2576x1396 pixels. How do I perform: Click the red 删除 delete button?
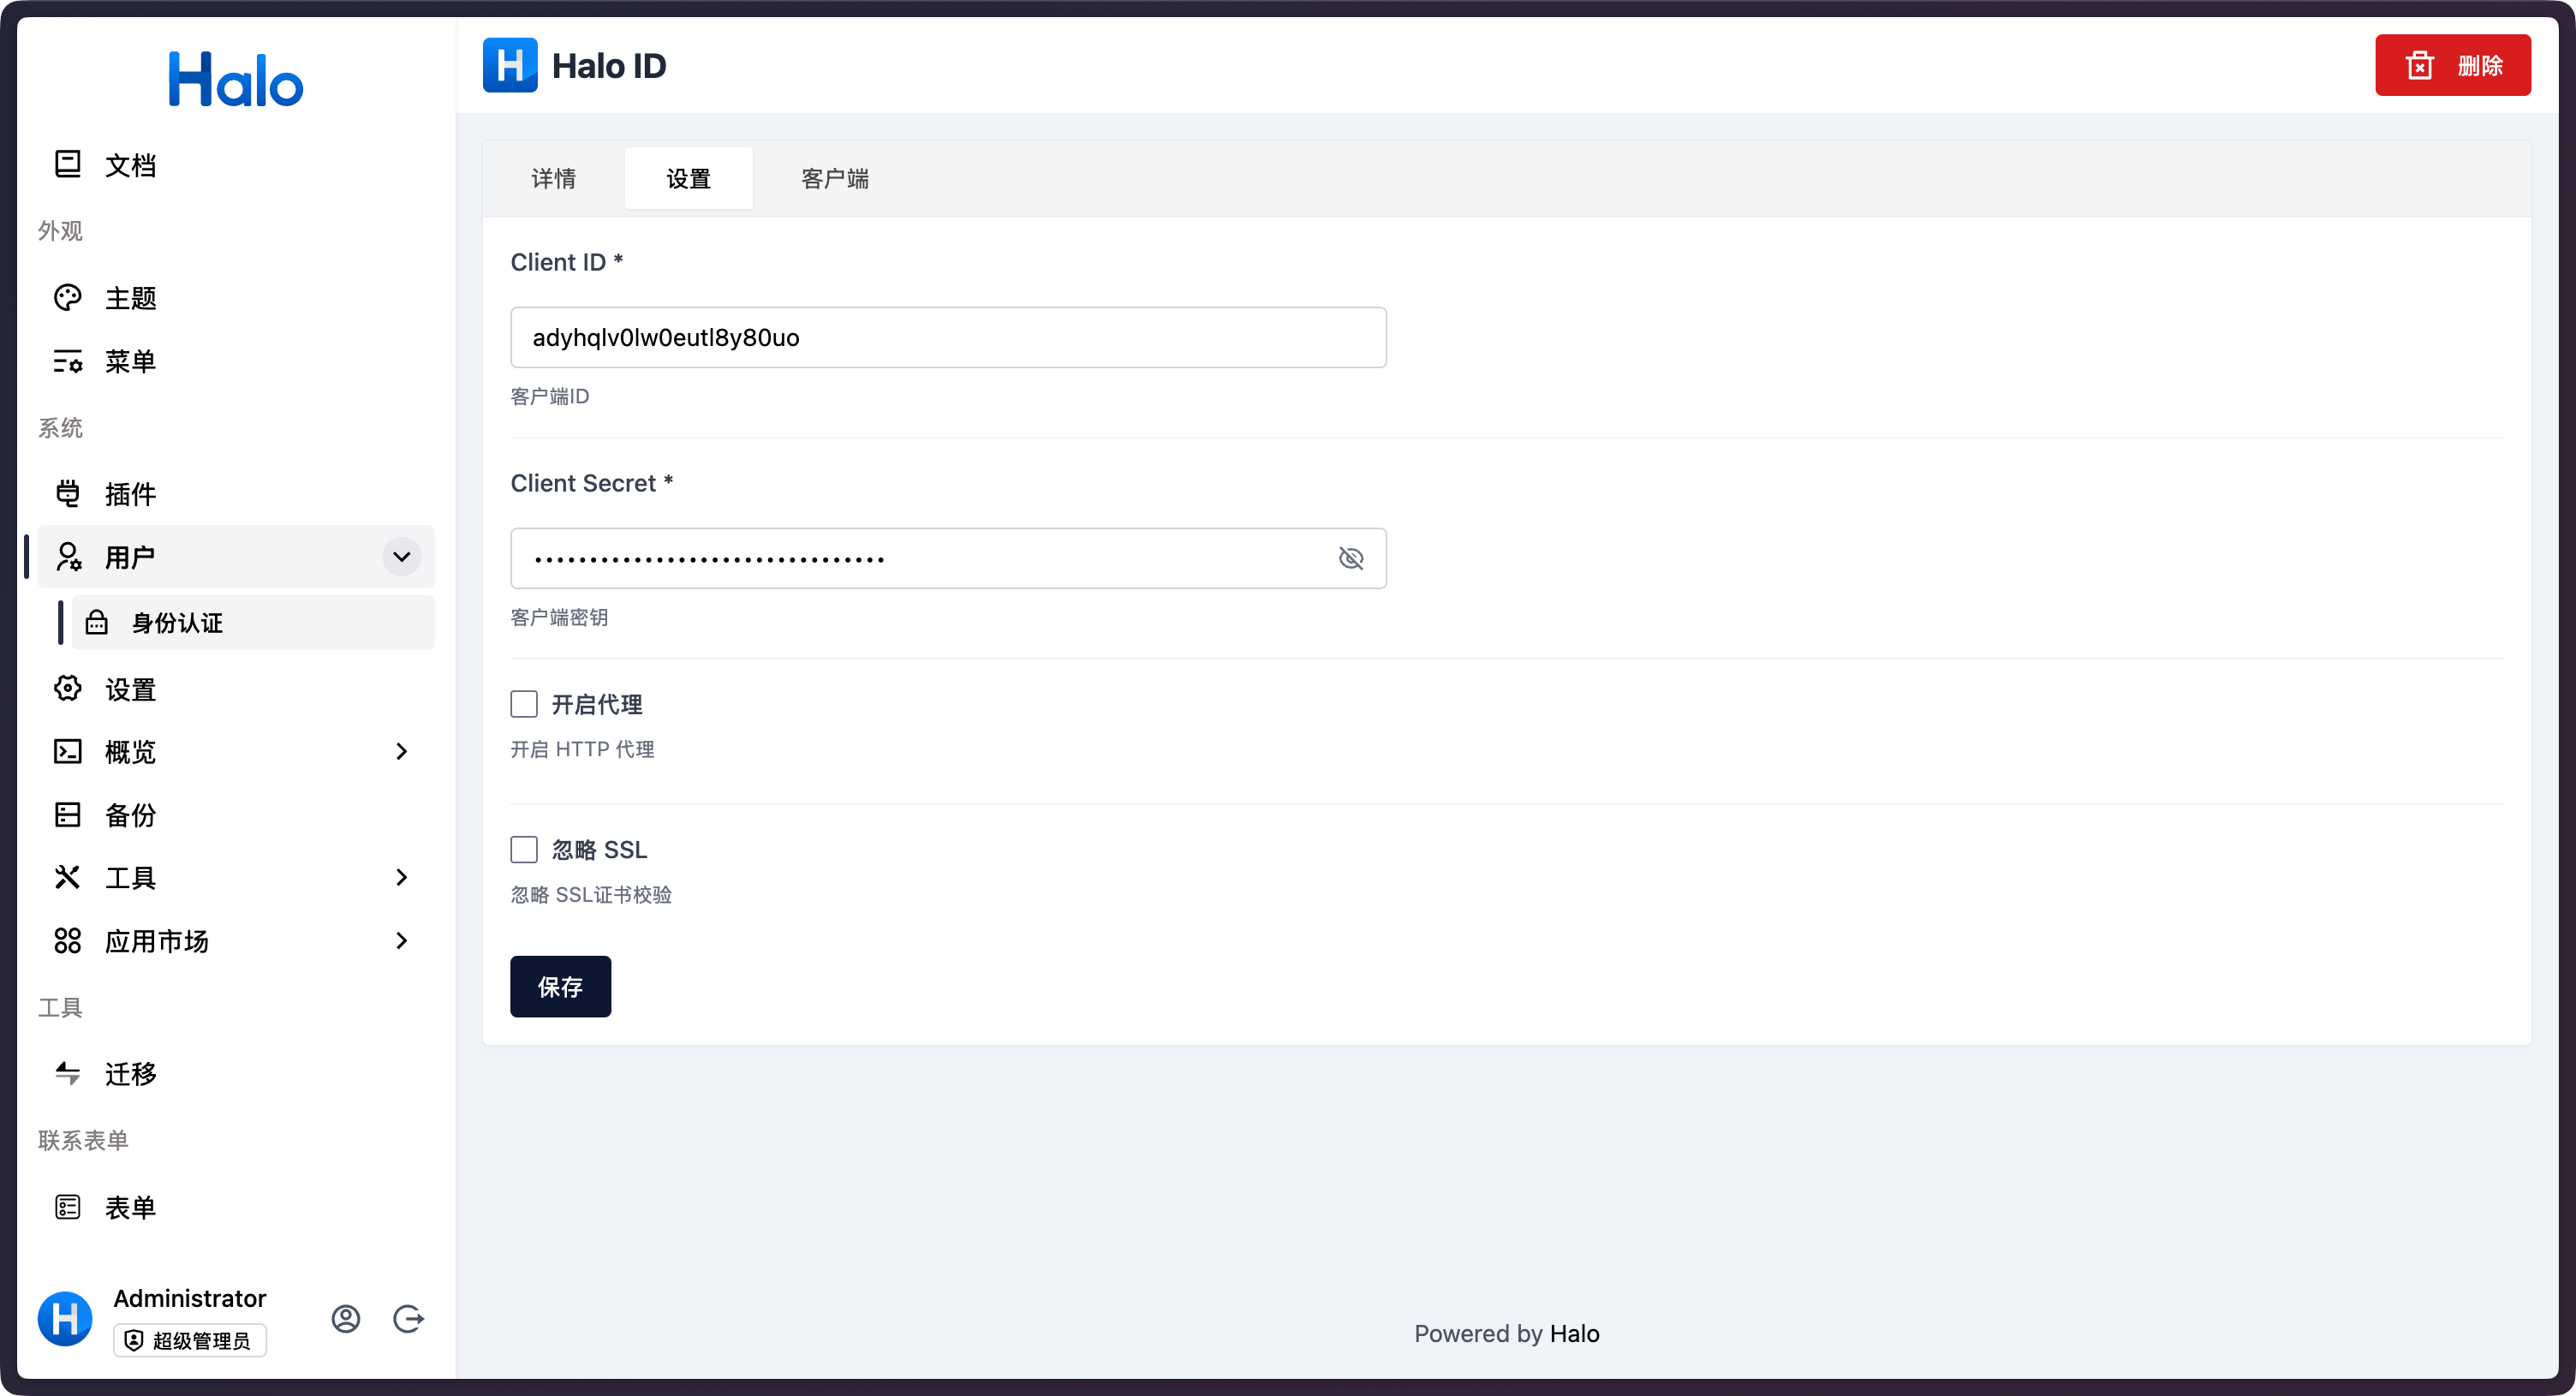2452,65
